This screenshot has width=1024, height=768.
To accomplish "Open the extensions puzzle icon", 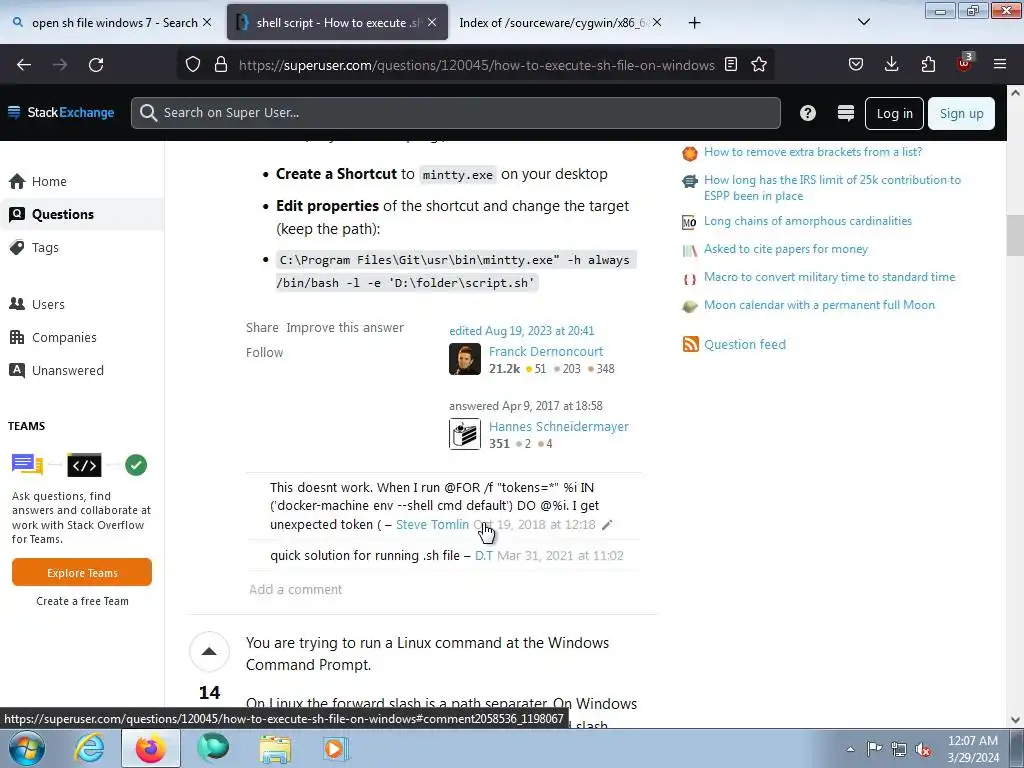I will point(928,64).
